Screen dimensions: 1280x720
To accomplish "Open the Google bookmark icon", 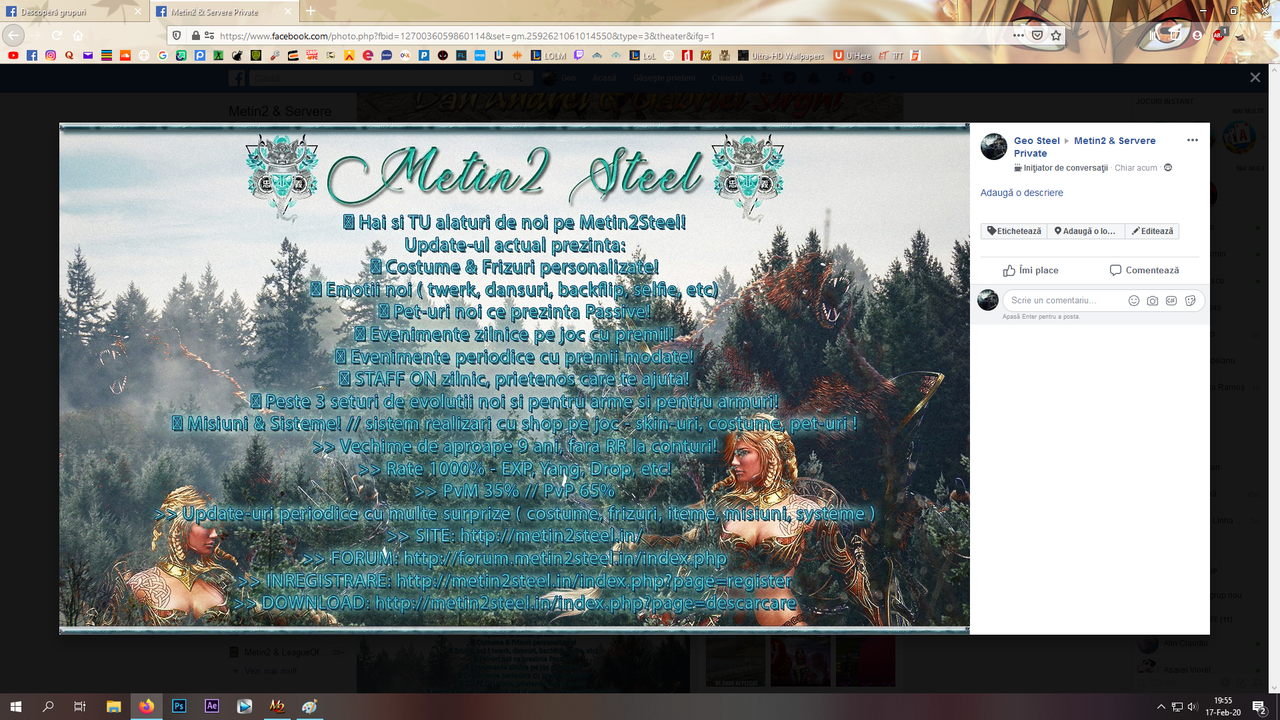I will tap(162, 55).
